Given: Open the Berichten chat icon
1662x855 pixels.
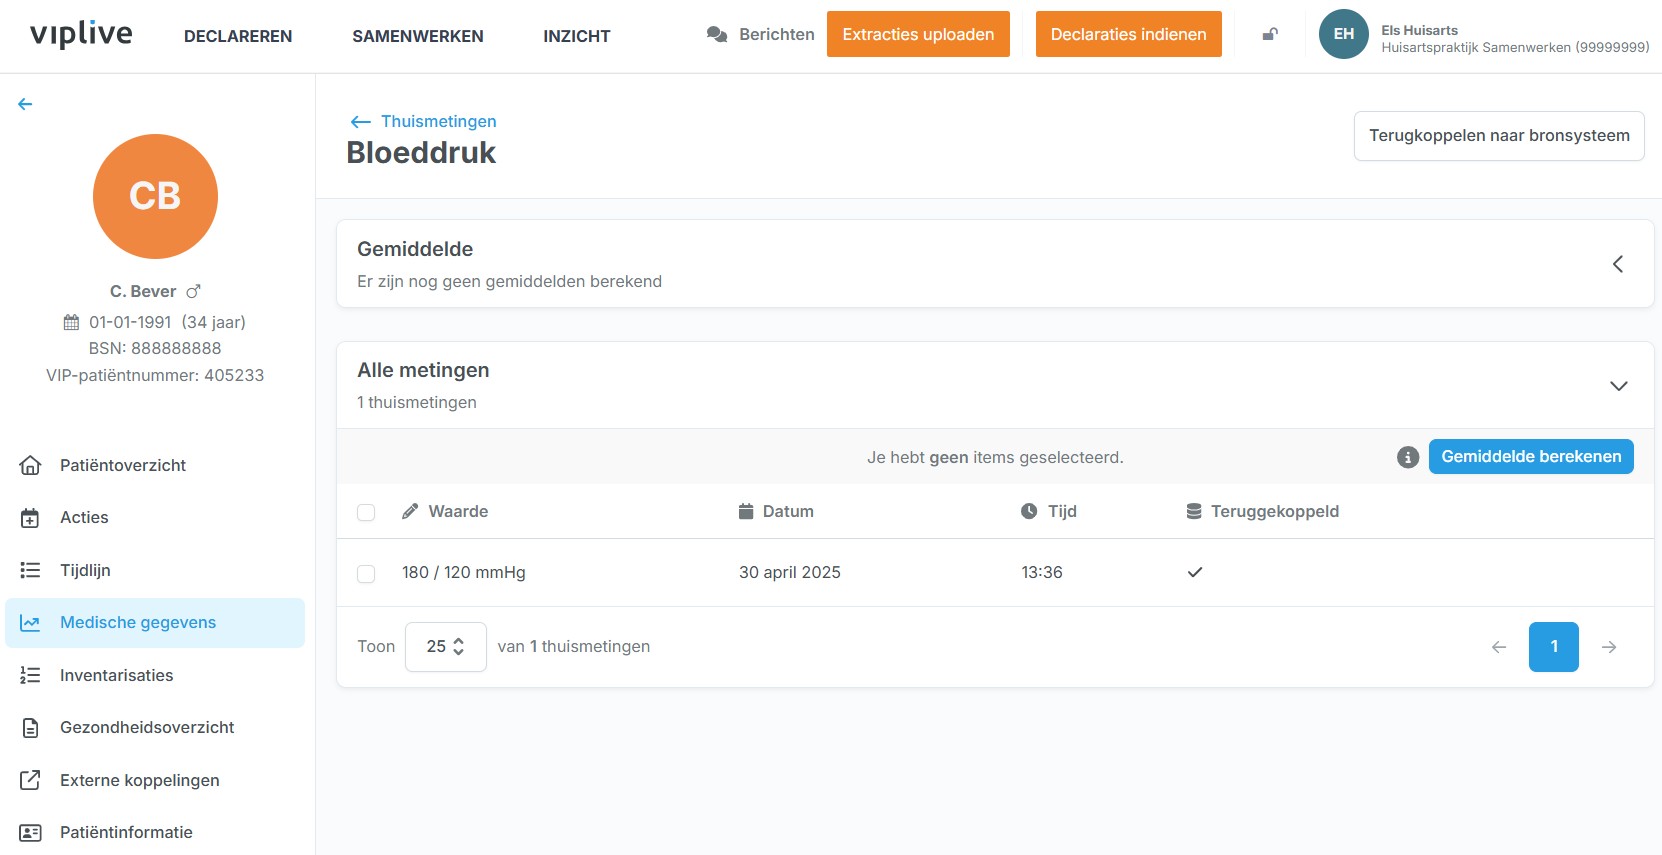Looking at the screenshot, I should point(717,35).
